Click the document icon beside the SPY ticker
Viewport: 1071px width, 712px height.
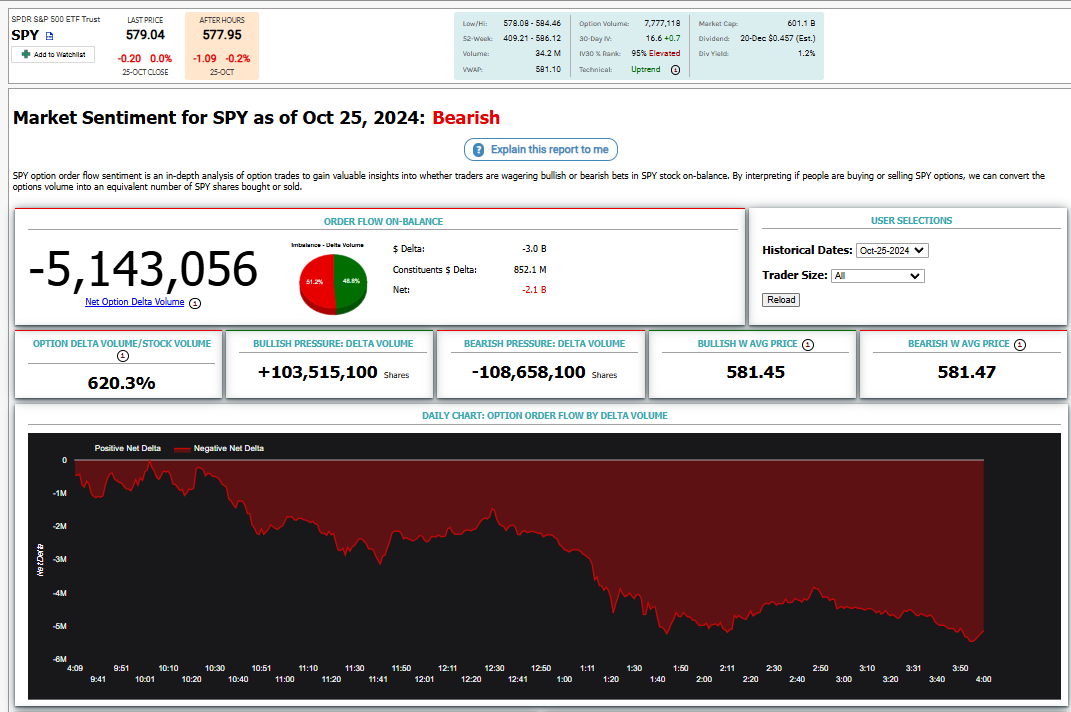coord(49,36)
